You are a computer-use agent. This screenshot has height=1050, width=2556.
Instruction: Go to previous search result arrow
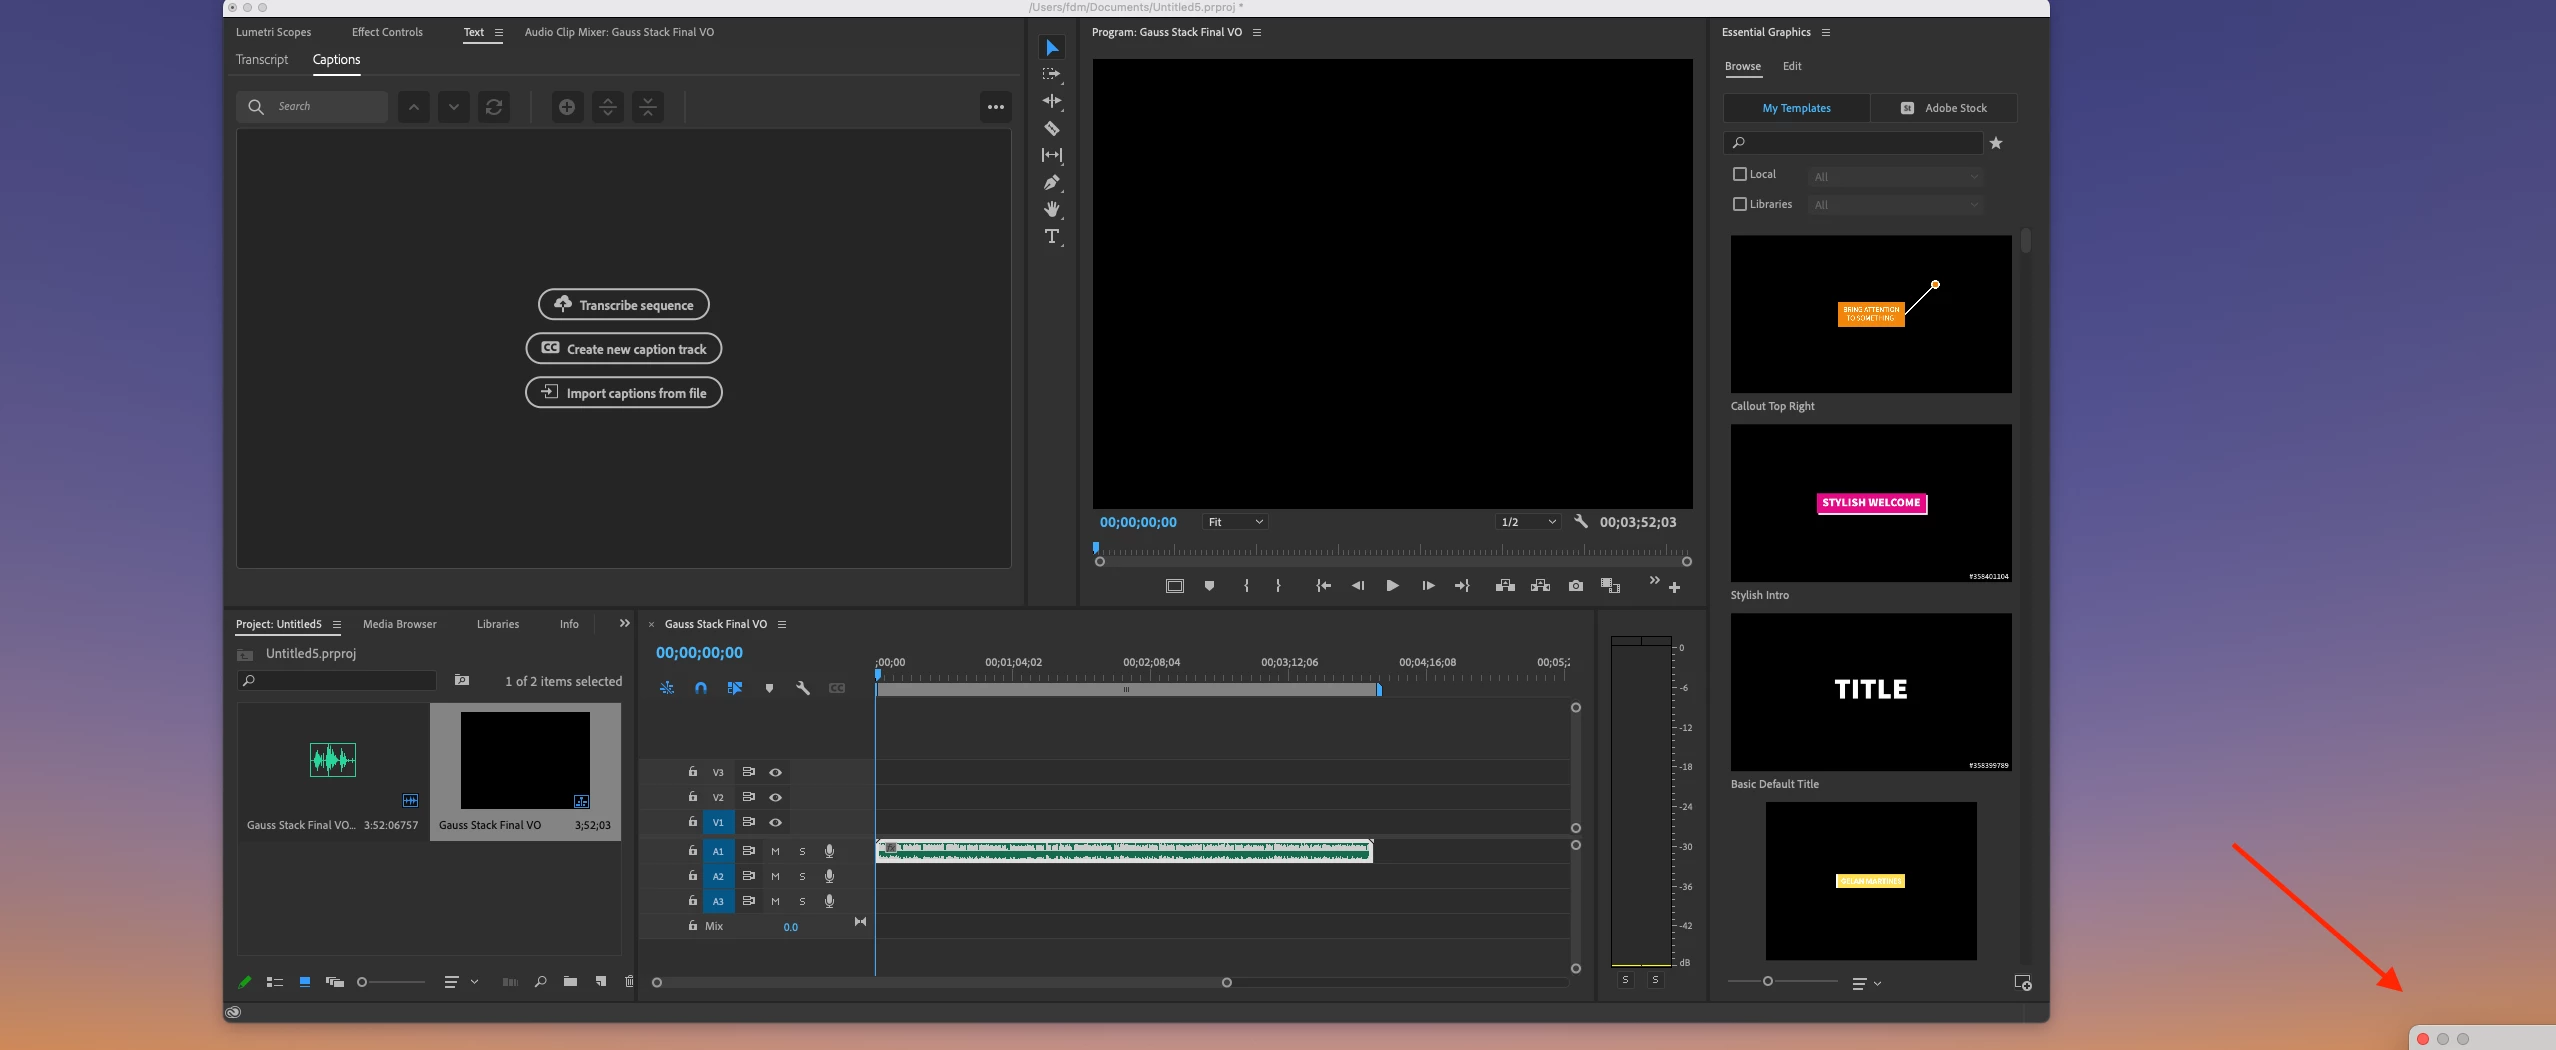(x=414, y=107)
